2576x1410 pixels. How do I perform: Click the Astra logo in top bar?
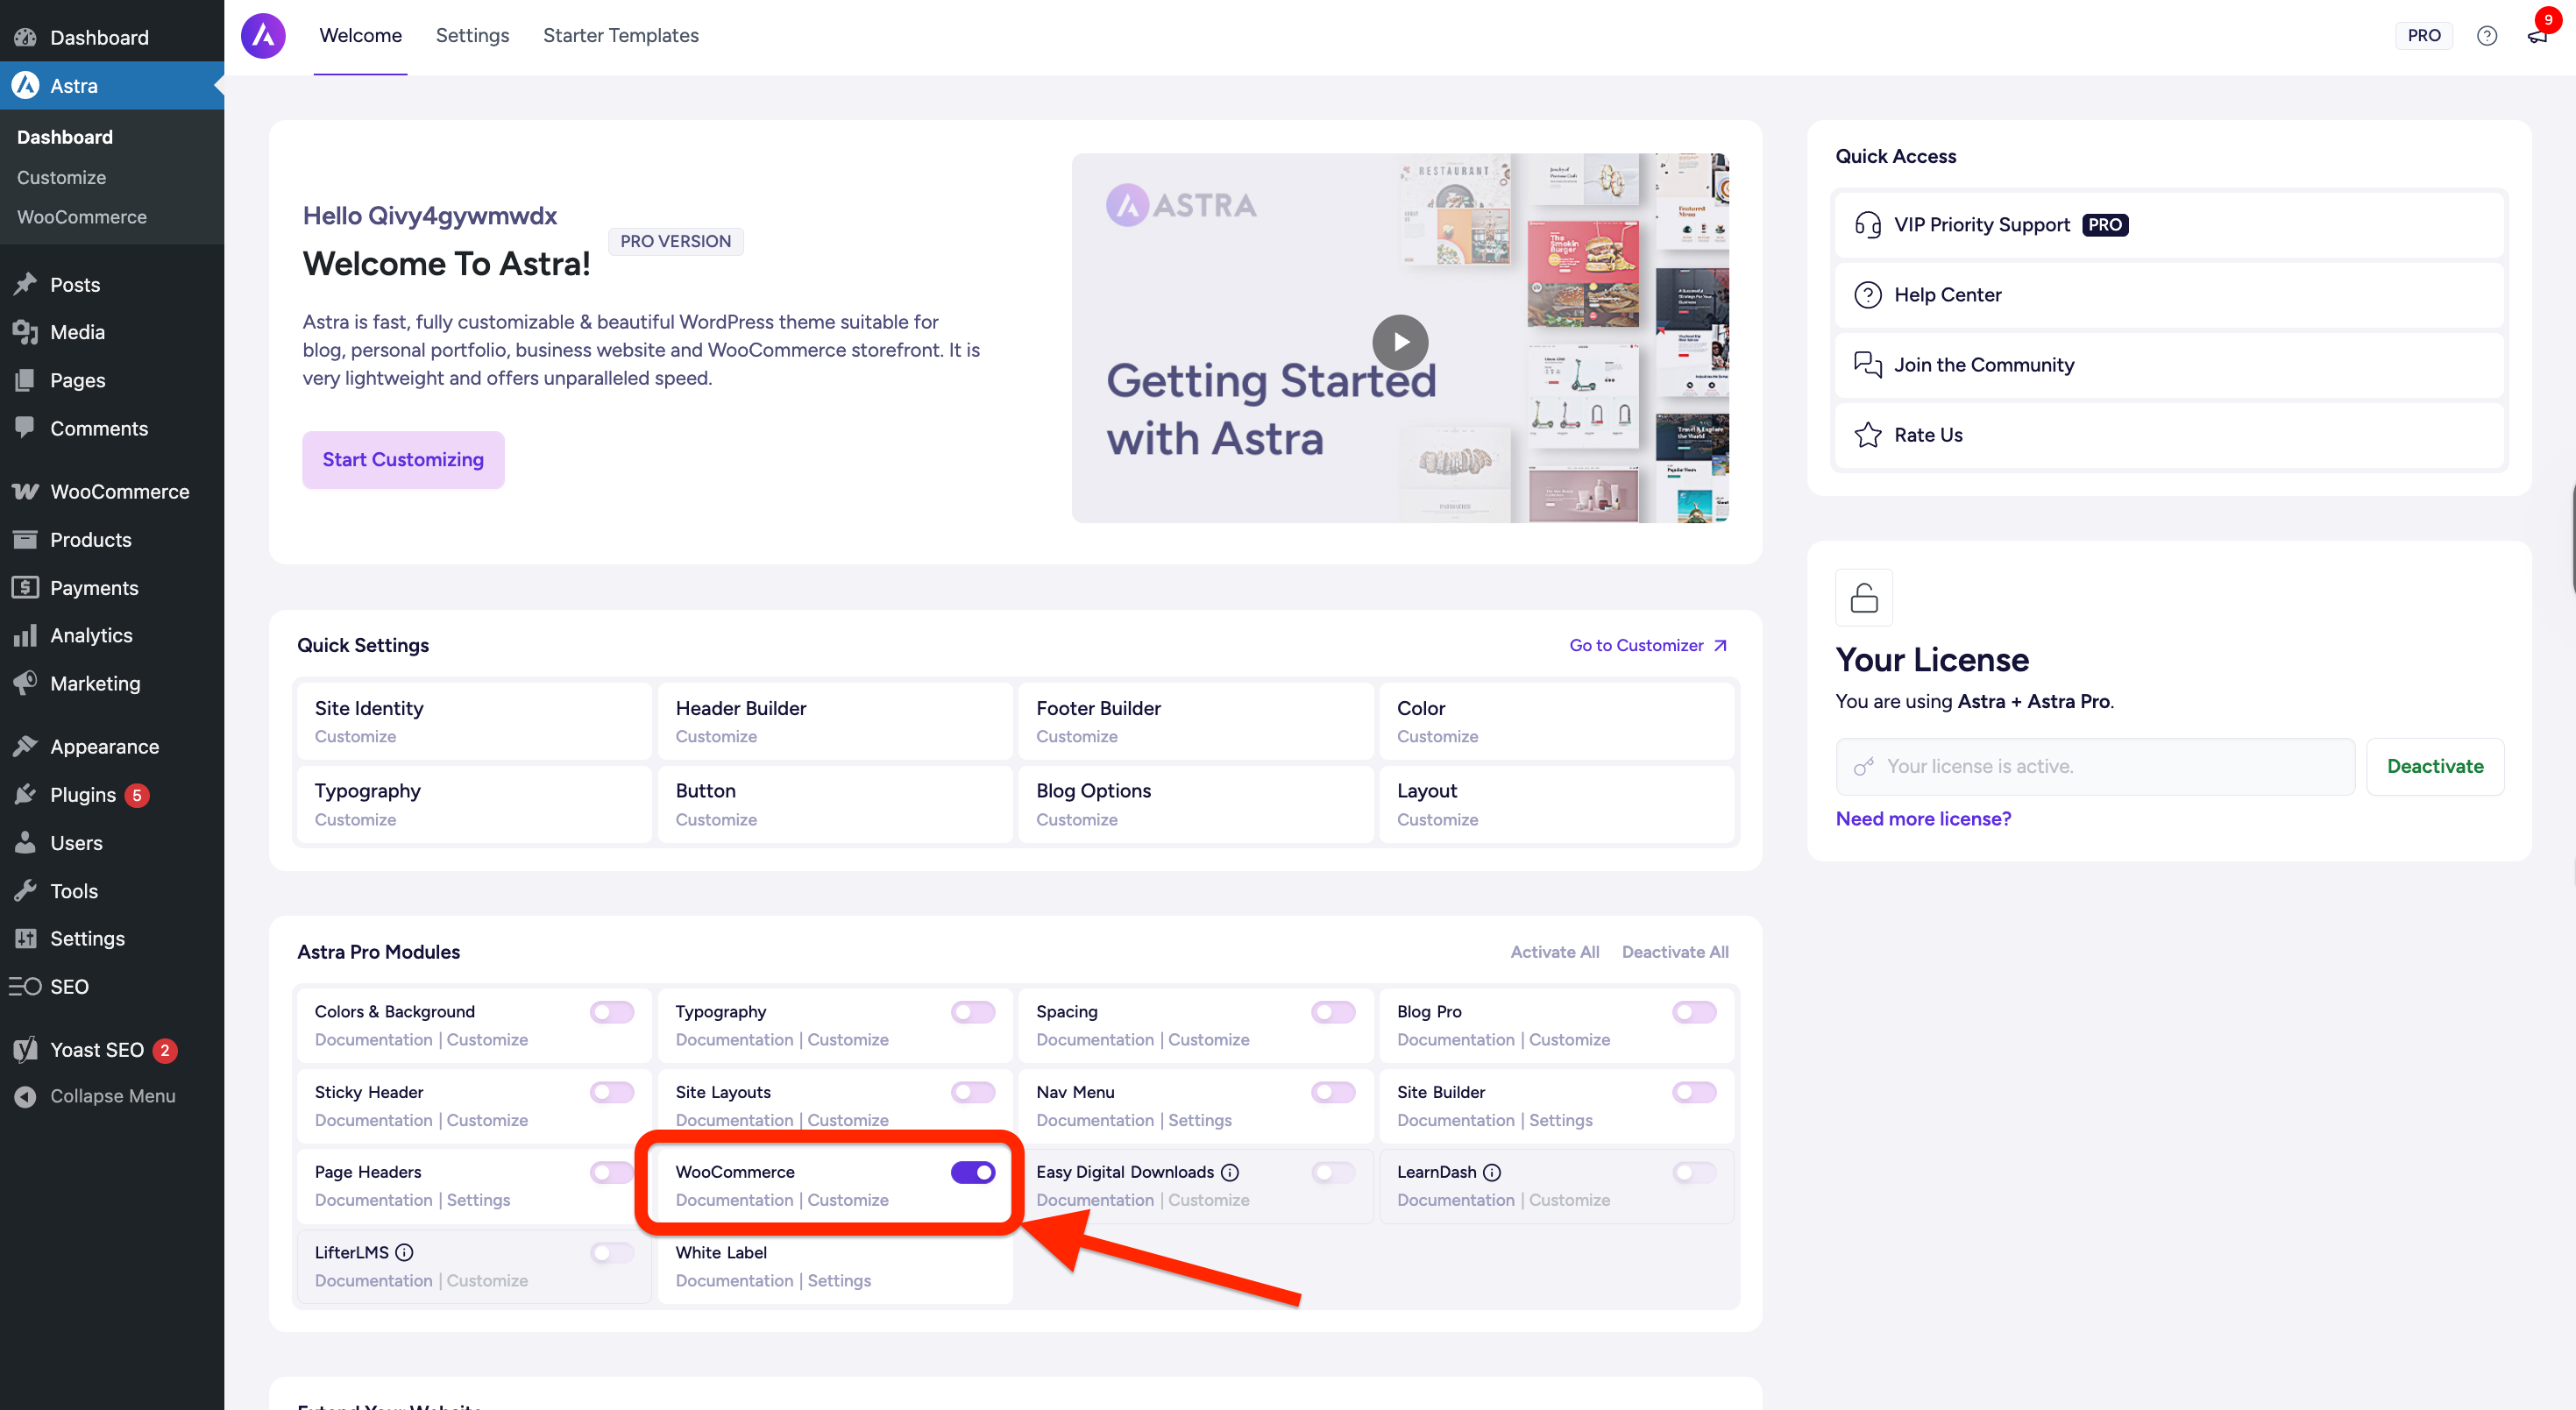click(263, 36)
